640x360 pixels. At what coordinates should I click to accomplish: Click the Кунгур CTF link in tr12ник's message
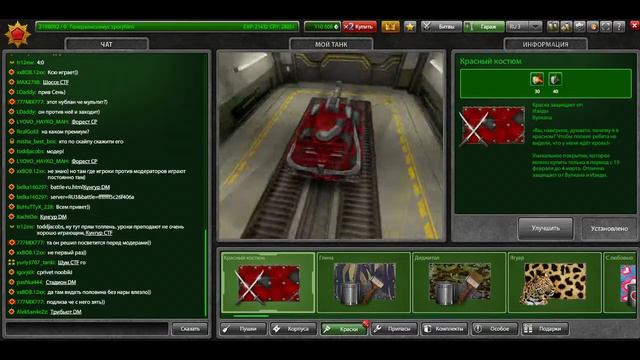coord(99,233)
